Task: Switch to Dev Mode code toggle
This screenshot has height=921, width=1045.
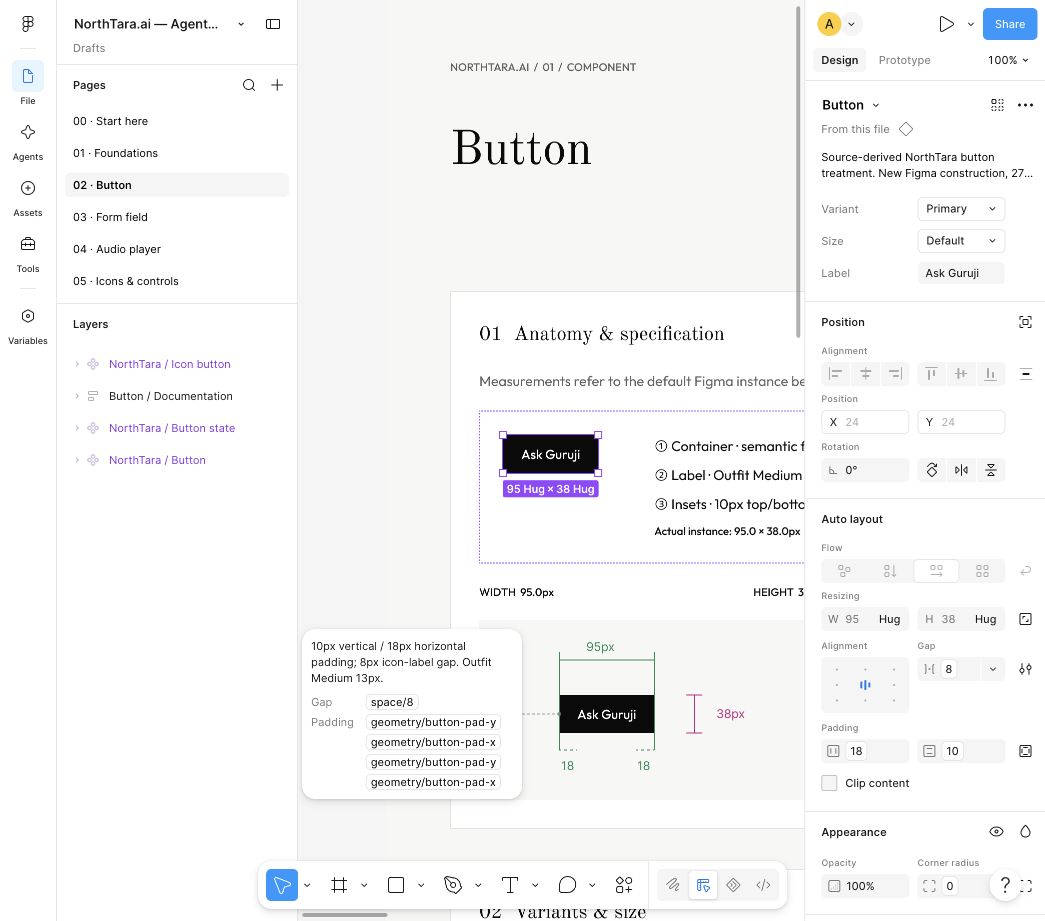Action: (x=763, y=885)
